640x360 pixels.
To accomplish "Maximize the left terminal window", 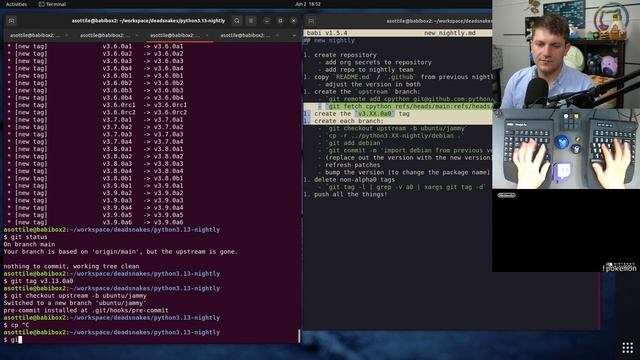I will click(x=280, y=20).
